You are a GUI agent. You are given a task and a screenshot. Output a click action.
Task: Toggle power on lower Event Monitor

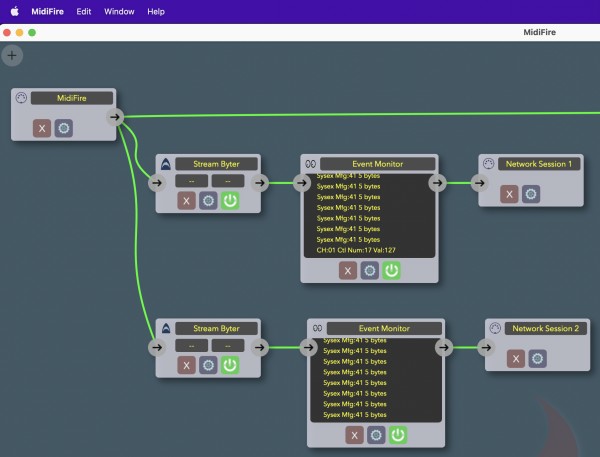pos(398,435)
